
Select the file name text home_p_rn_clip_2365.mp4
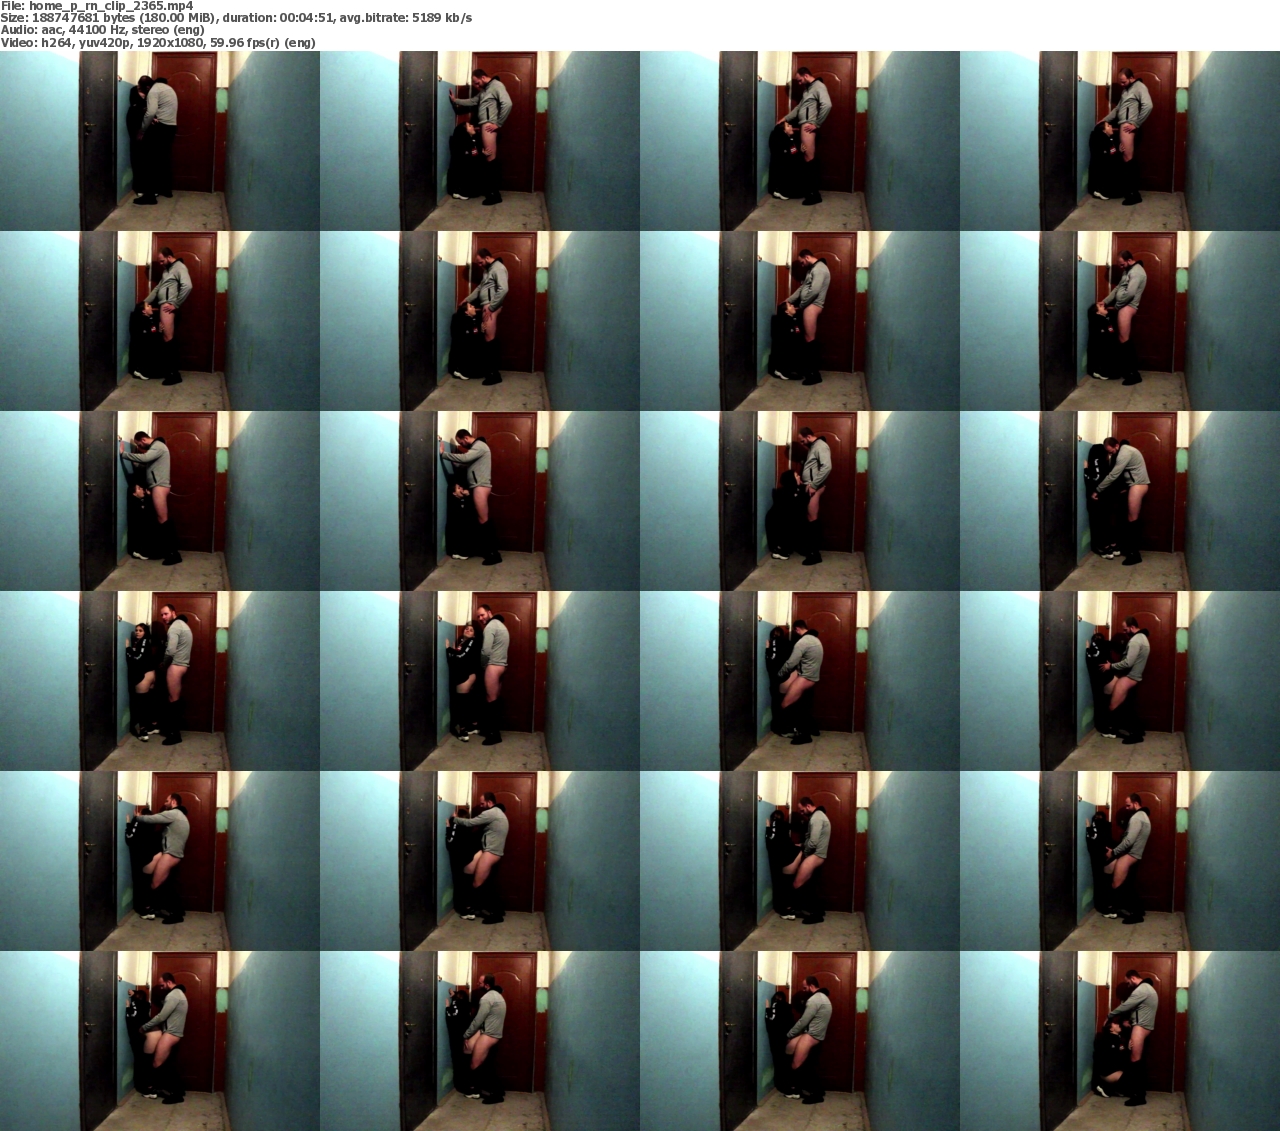coord(111,6)
